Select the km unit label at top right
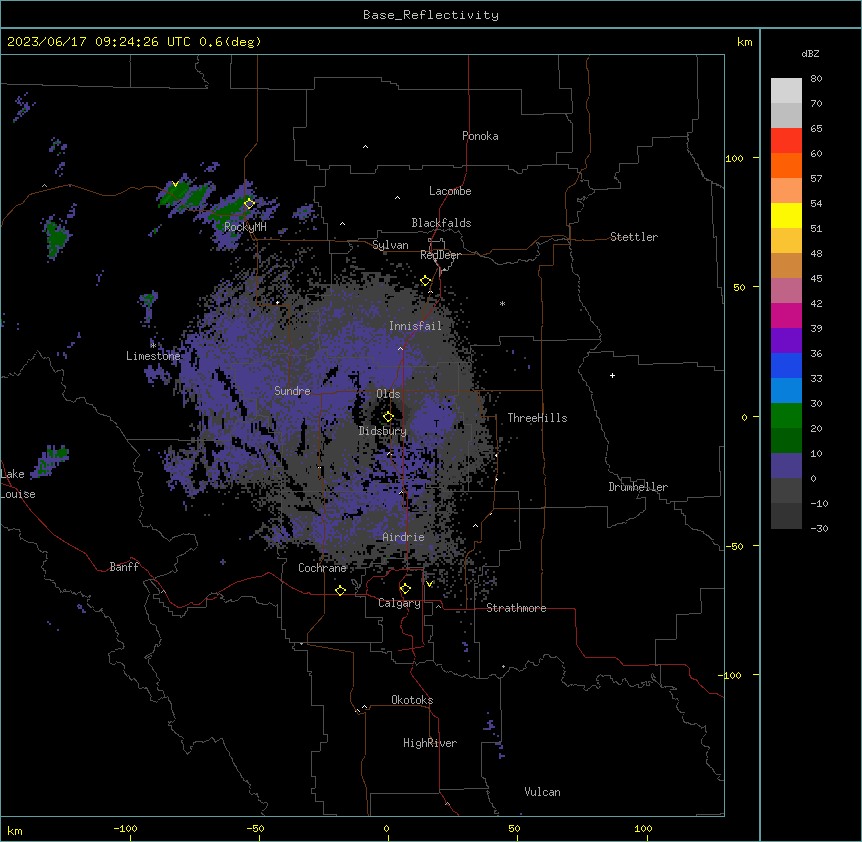The width and height of the screenshot is (862, 842). pos(744,42)
